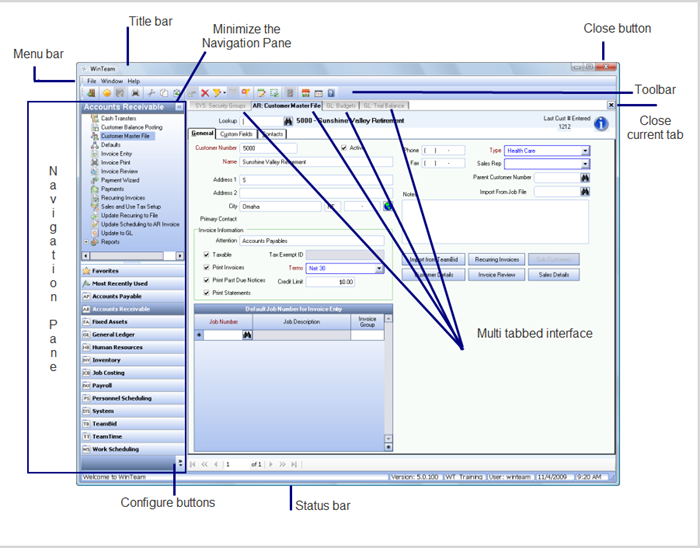
Task: Click the Recurring Invoices button
Action: click(495, 259)
